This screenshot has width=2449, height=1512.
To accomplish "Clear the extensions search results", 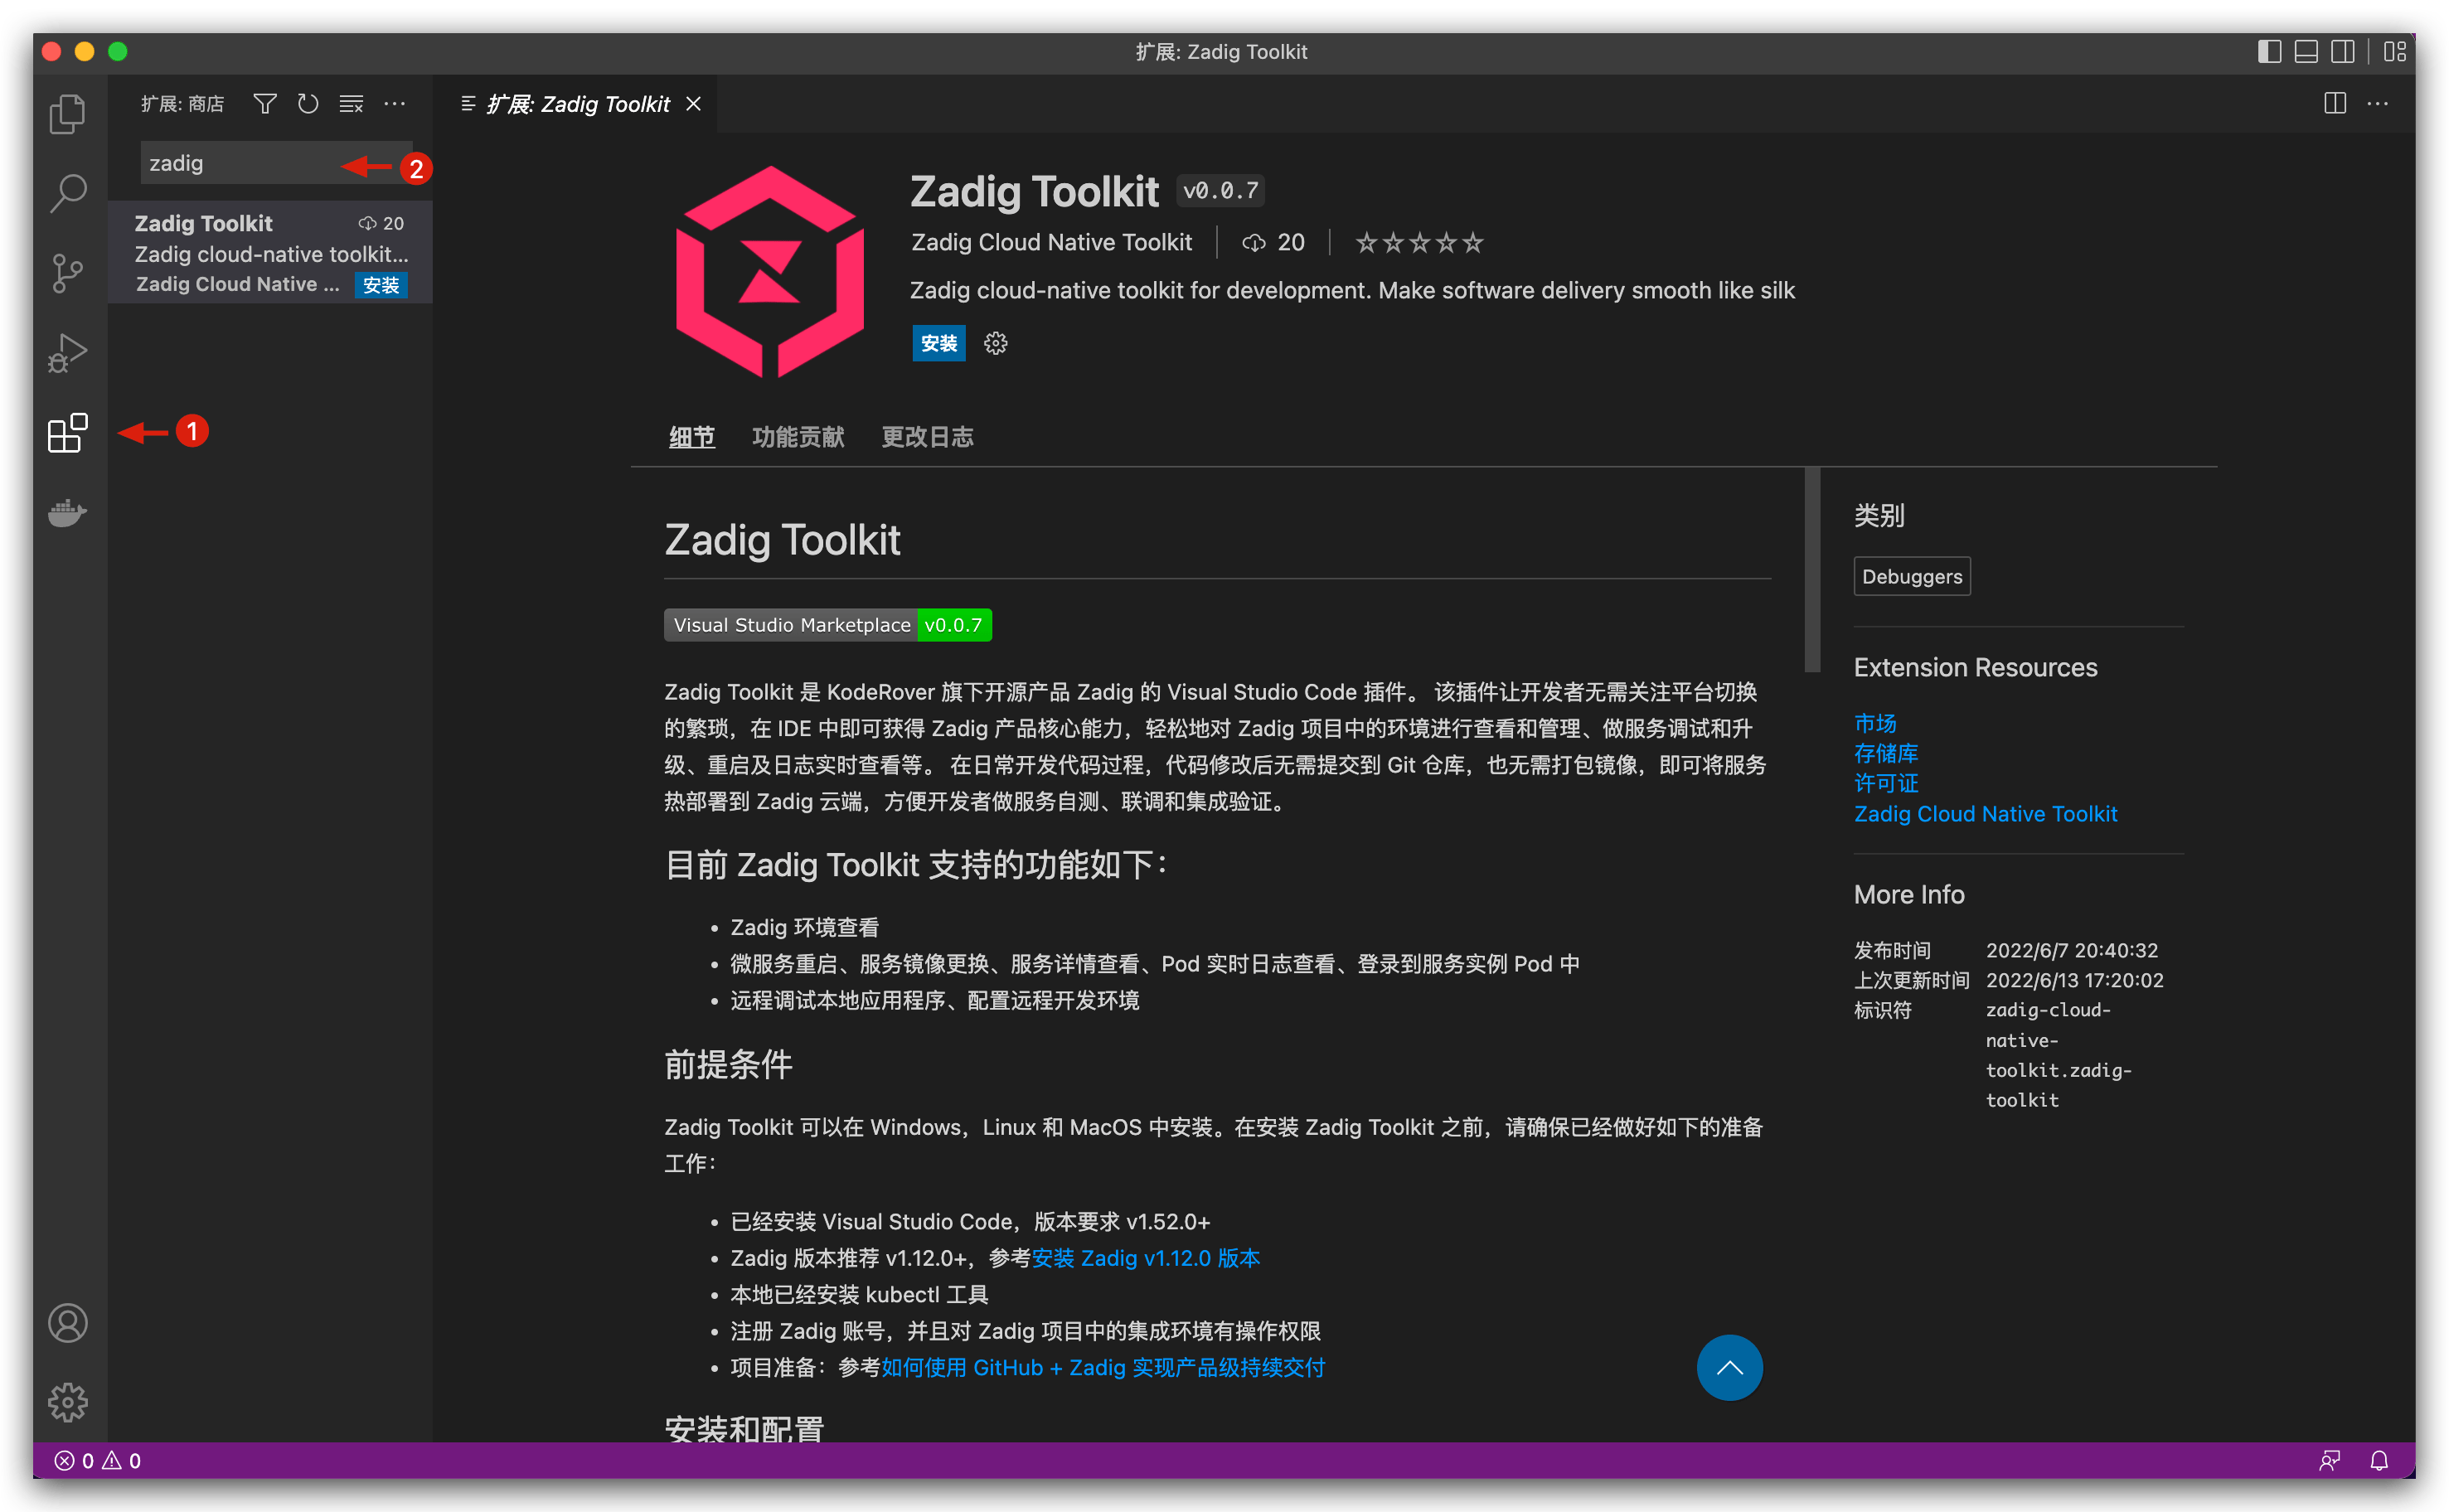I will [x=351, y=103].
